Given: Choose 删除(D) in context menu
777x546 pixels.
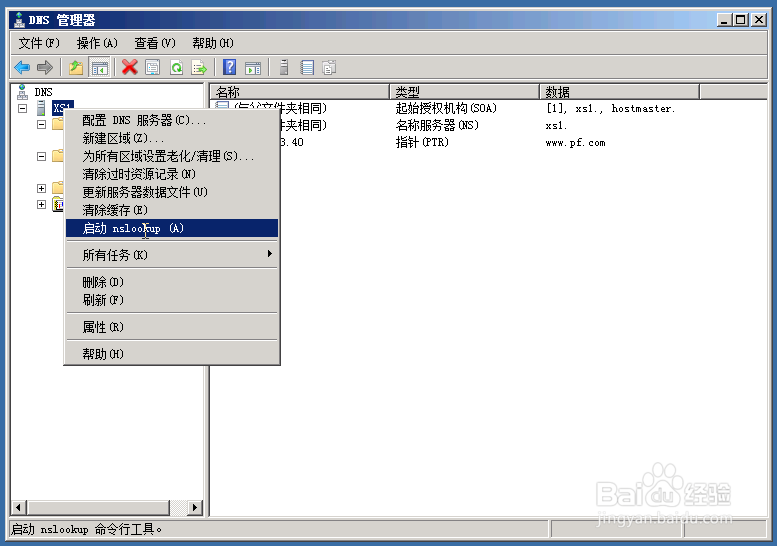Looking at the screenshot, I should point(172,282).
